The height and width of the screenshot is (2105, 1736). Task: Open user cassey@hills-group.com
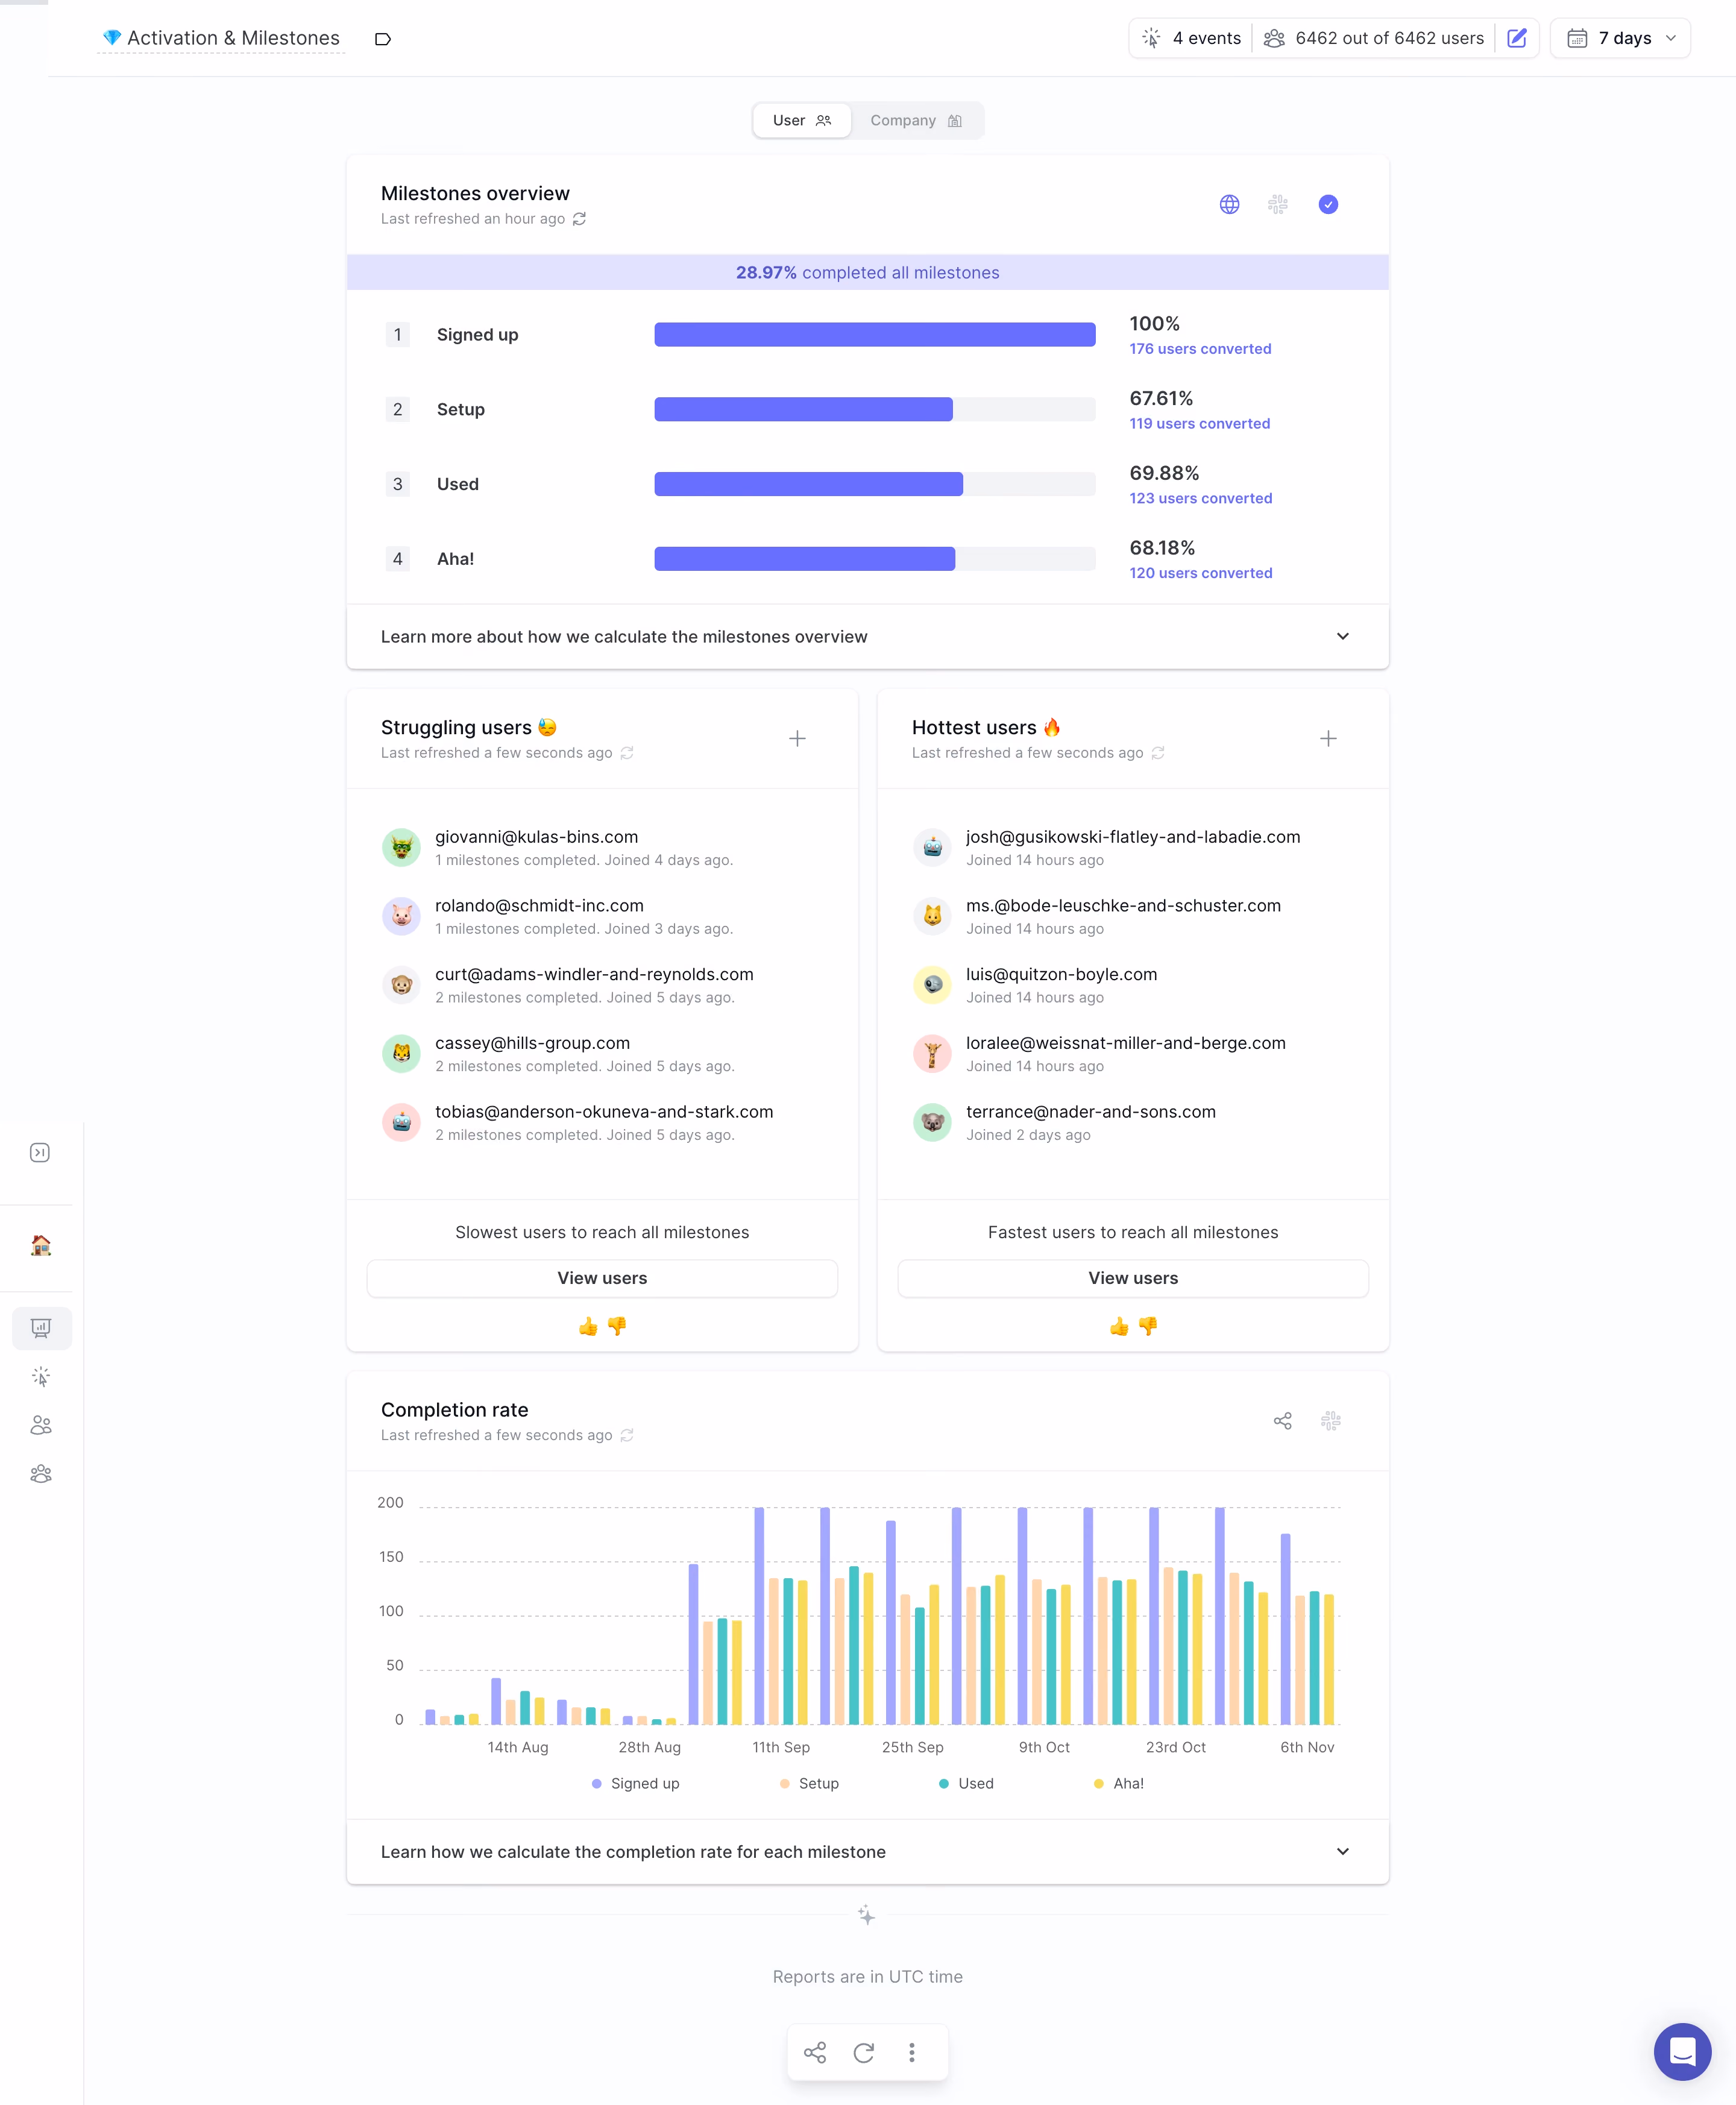click(532, 1043)
